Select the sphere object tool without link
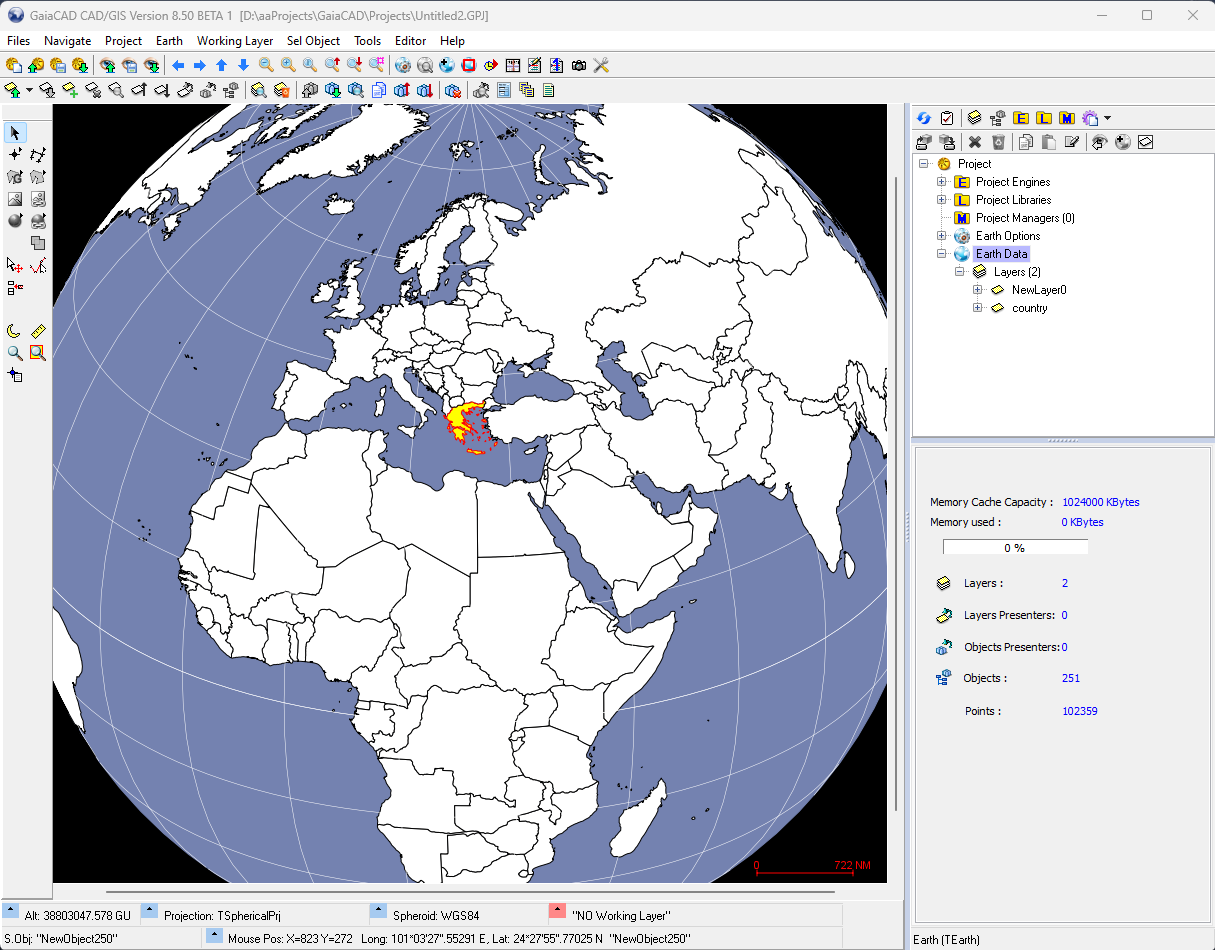This screenshot has height=951, width=1215. click(x=15, y=221)
